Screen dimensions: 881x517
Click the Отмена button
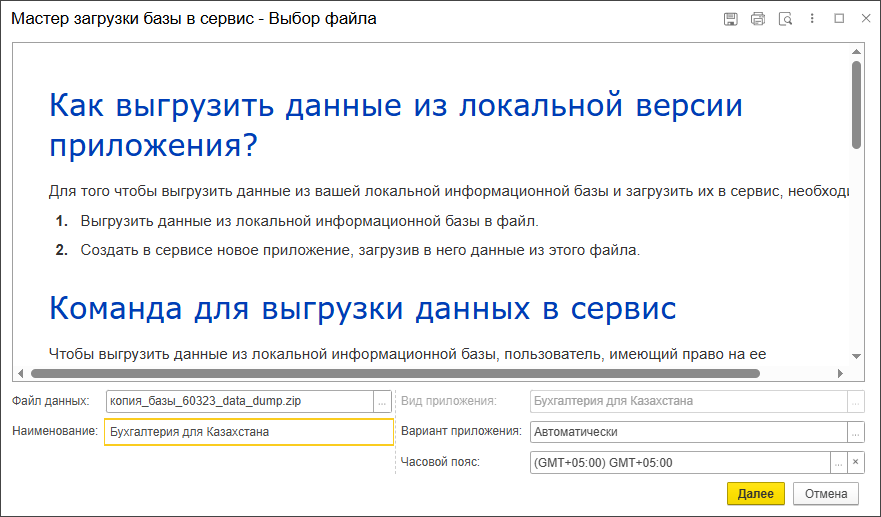click(x=826, y=493)
